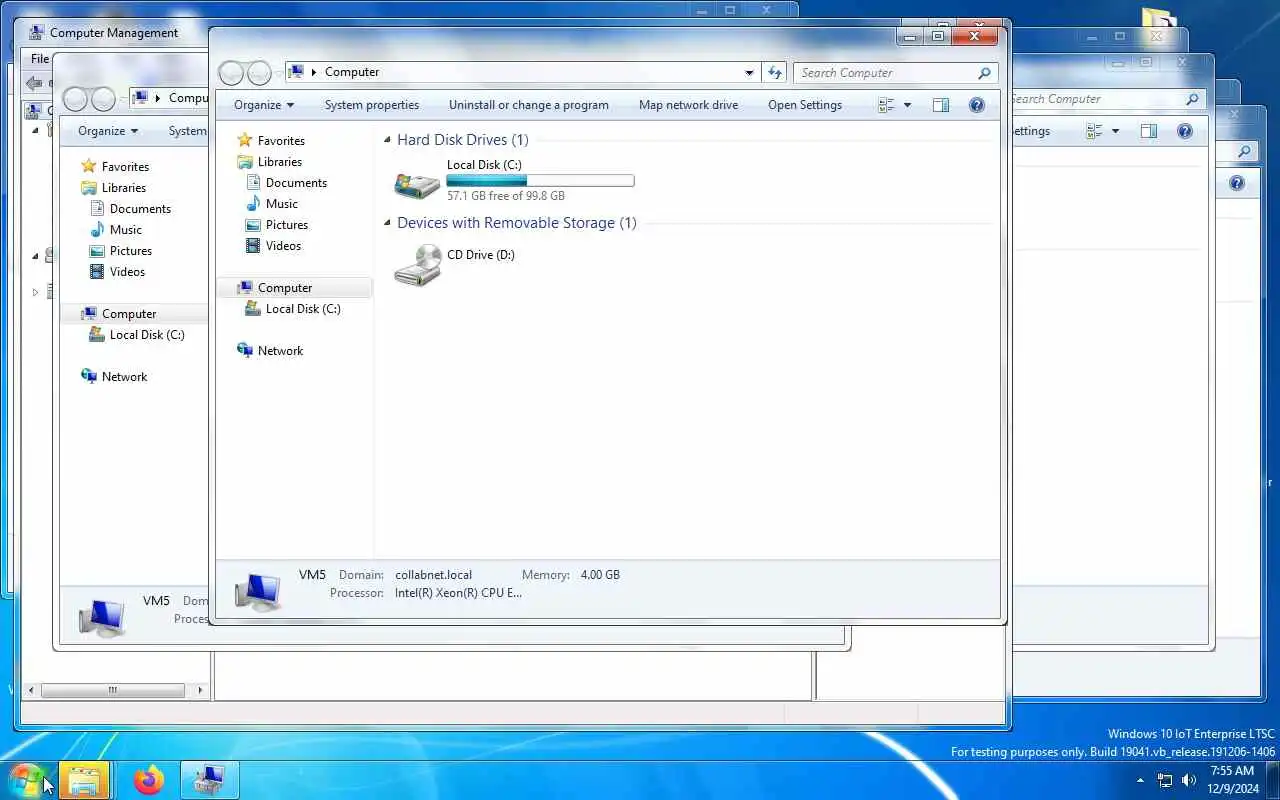Click the Music note icon in the front sidebar
The width and height of the screenshot is (1280, 800).
(x=253, y=204)
